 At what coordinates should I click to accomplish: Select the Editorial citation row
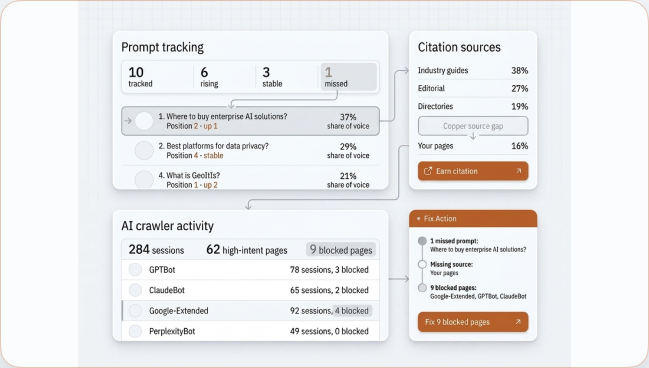coord(473,88)
